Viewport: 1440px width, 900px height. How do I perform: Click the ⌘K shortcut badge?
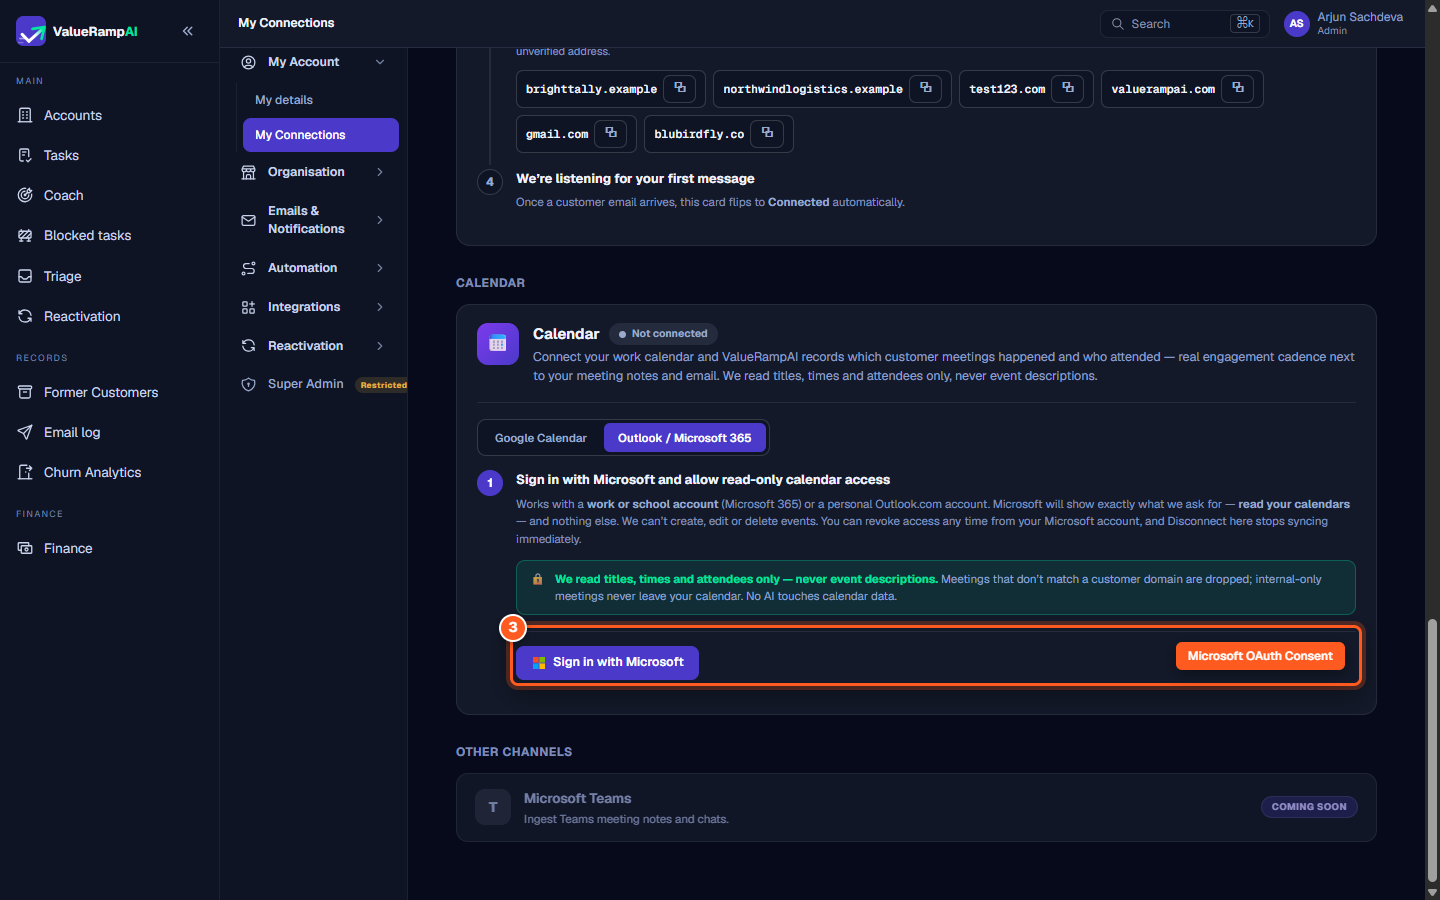pos(1245,23)
